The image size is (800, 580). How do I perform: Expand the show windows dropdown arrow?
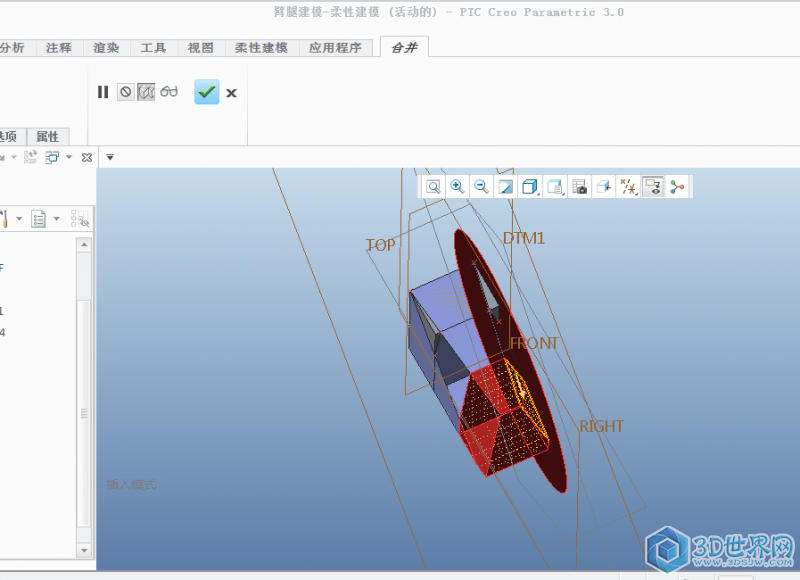[69, 157]
